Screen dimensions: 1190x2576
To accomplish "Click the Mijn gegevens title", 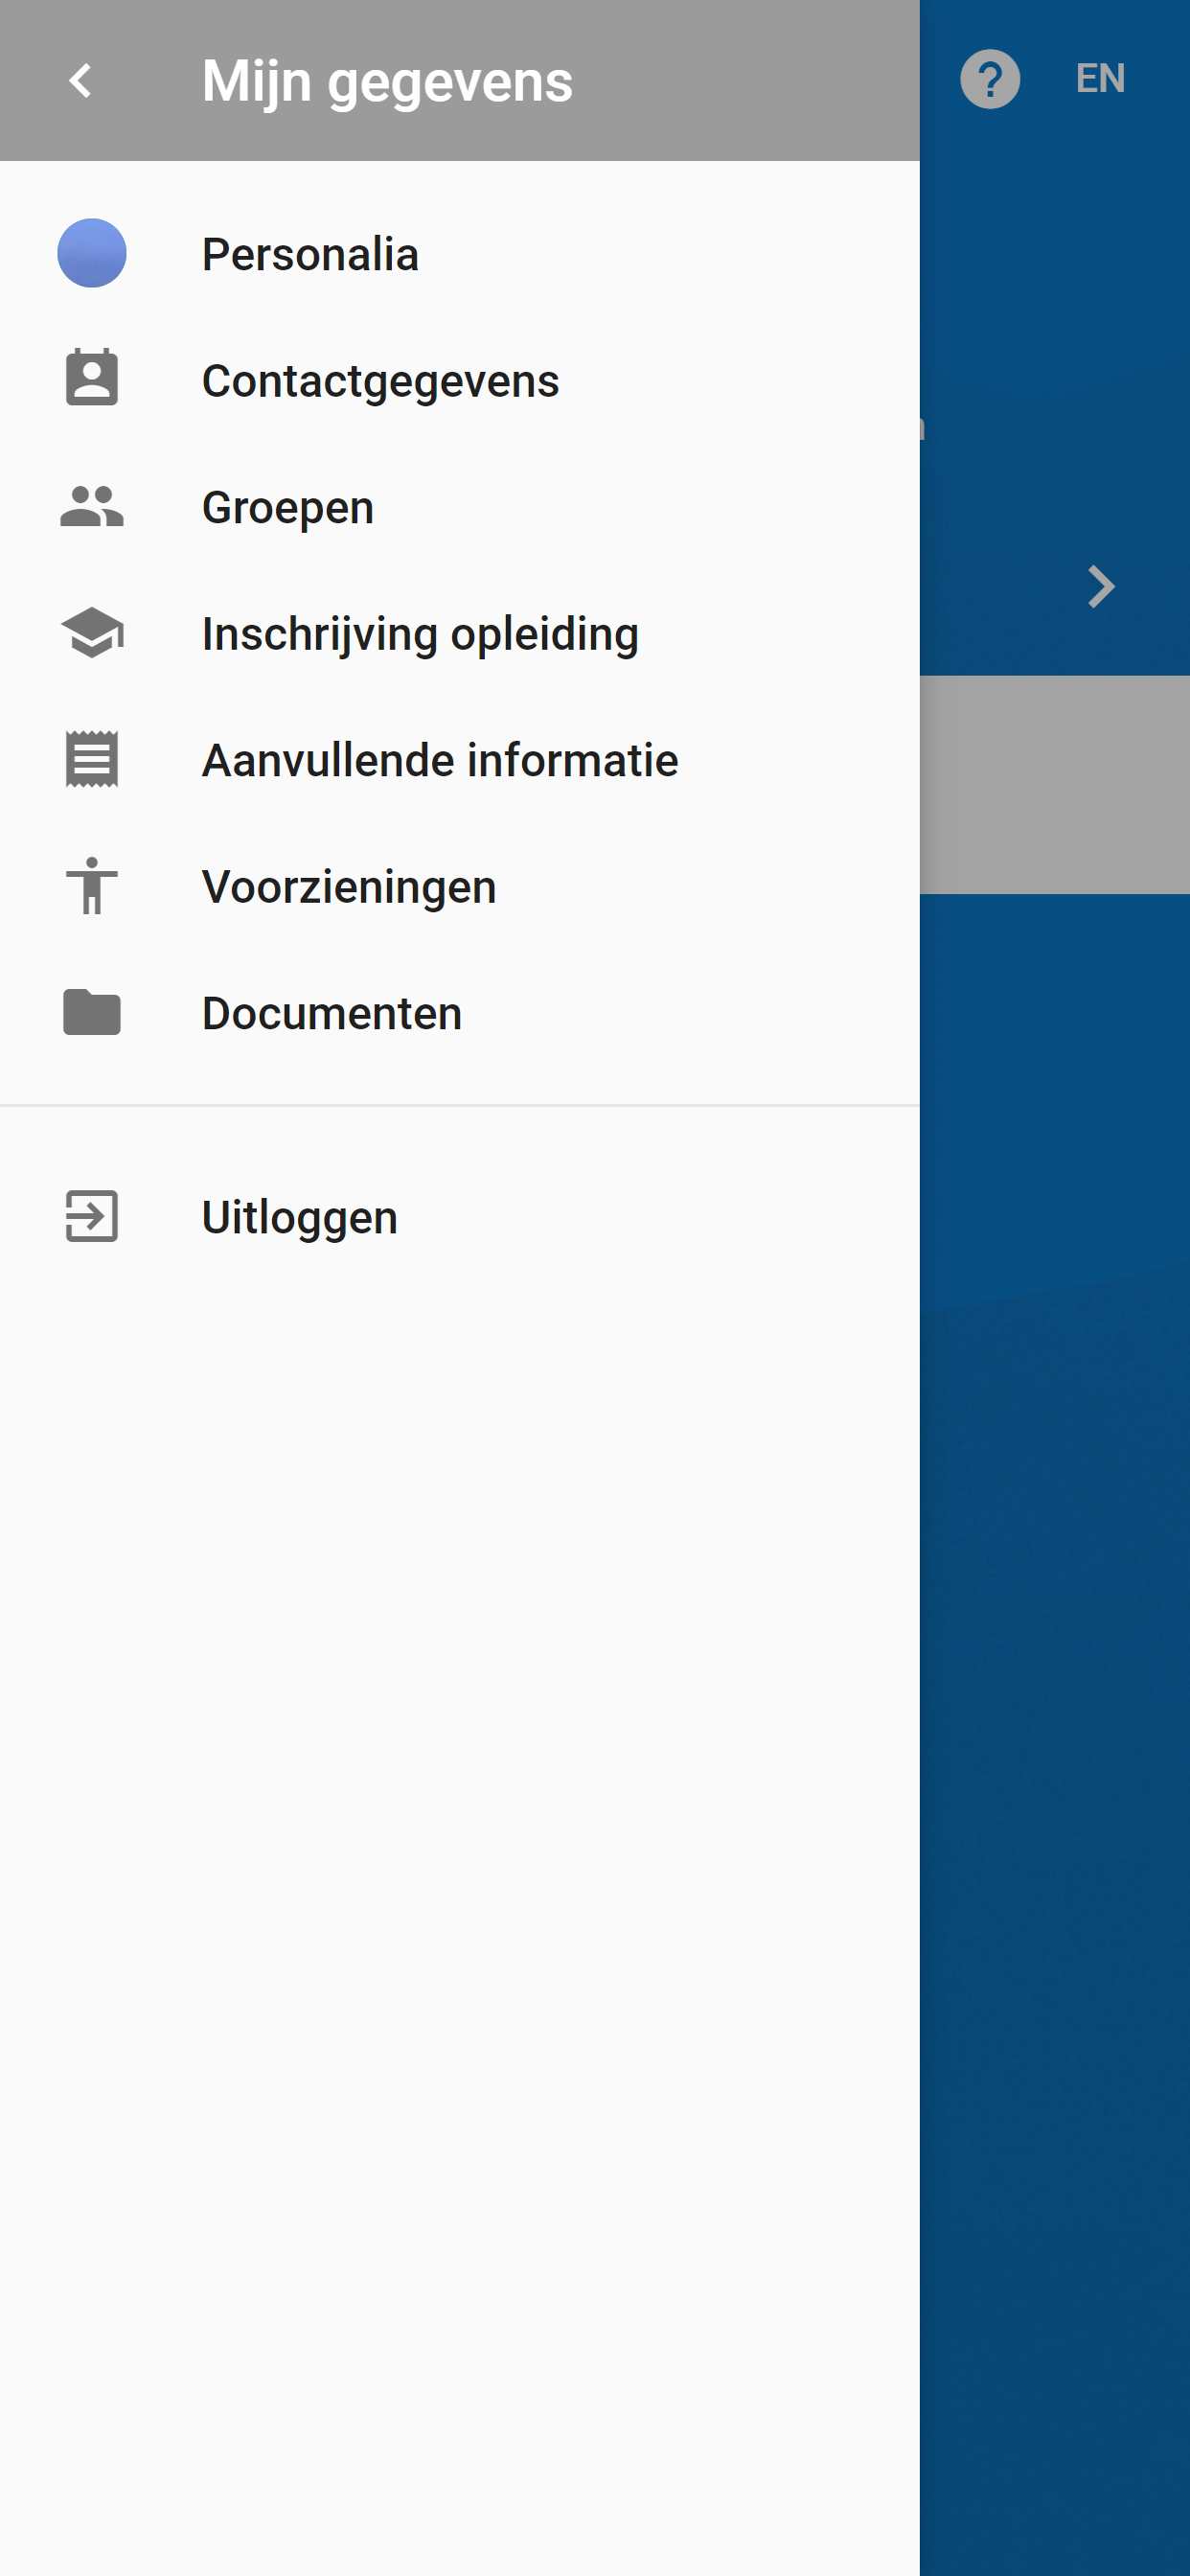I will click(x=387, y=81).
